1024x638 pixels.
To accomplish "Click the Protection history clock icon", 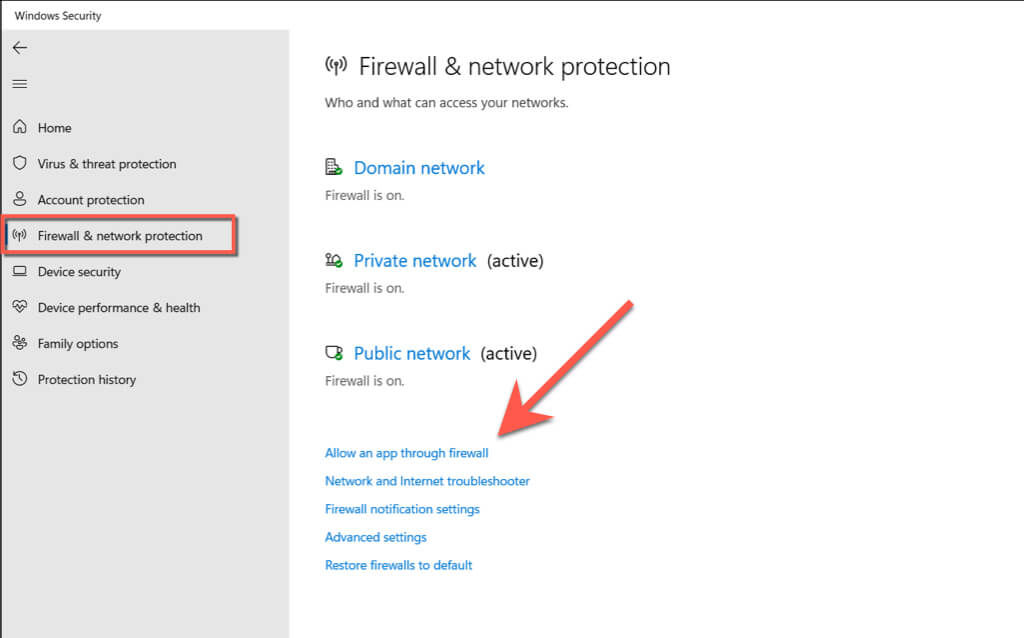I will [19, 380].
